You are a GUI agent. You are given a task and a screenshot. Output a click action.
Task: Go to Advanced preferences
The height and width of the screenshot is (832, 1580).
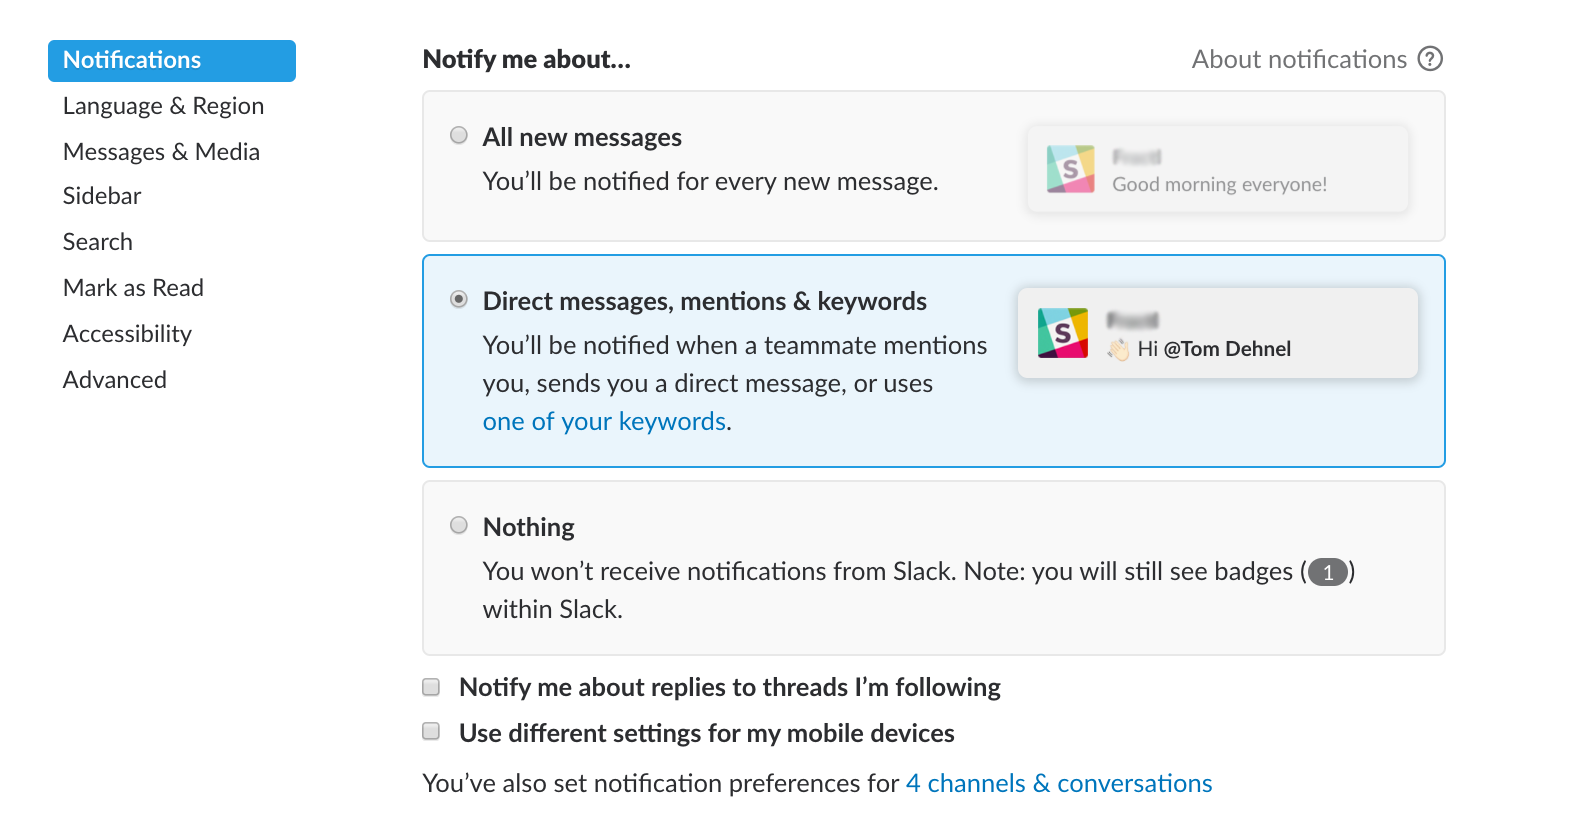pyautogui.click(x=115, y=380)
